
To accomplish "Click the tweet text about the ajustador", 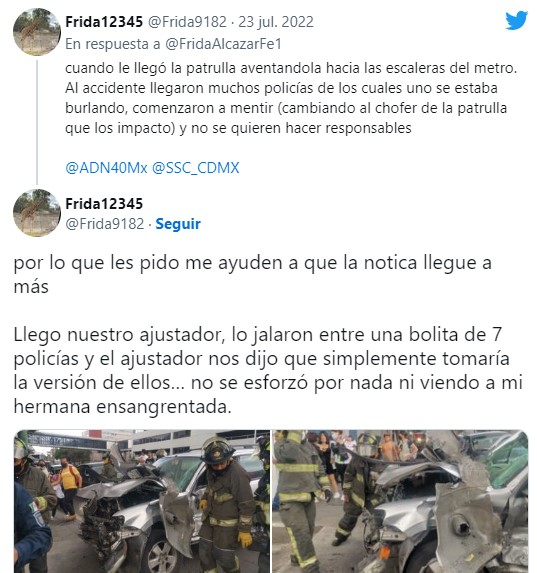I will point(268,371).
